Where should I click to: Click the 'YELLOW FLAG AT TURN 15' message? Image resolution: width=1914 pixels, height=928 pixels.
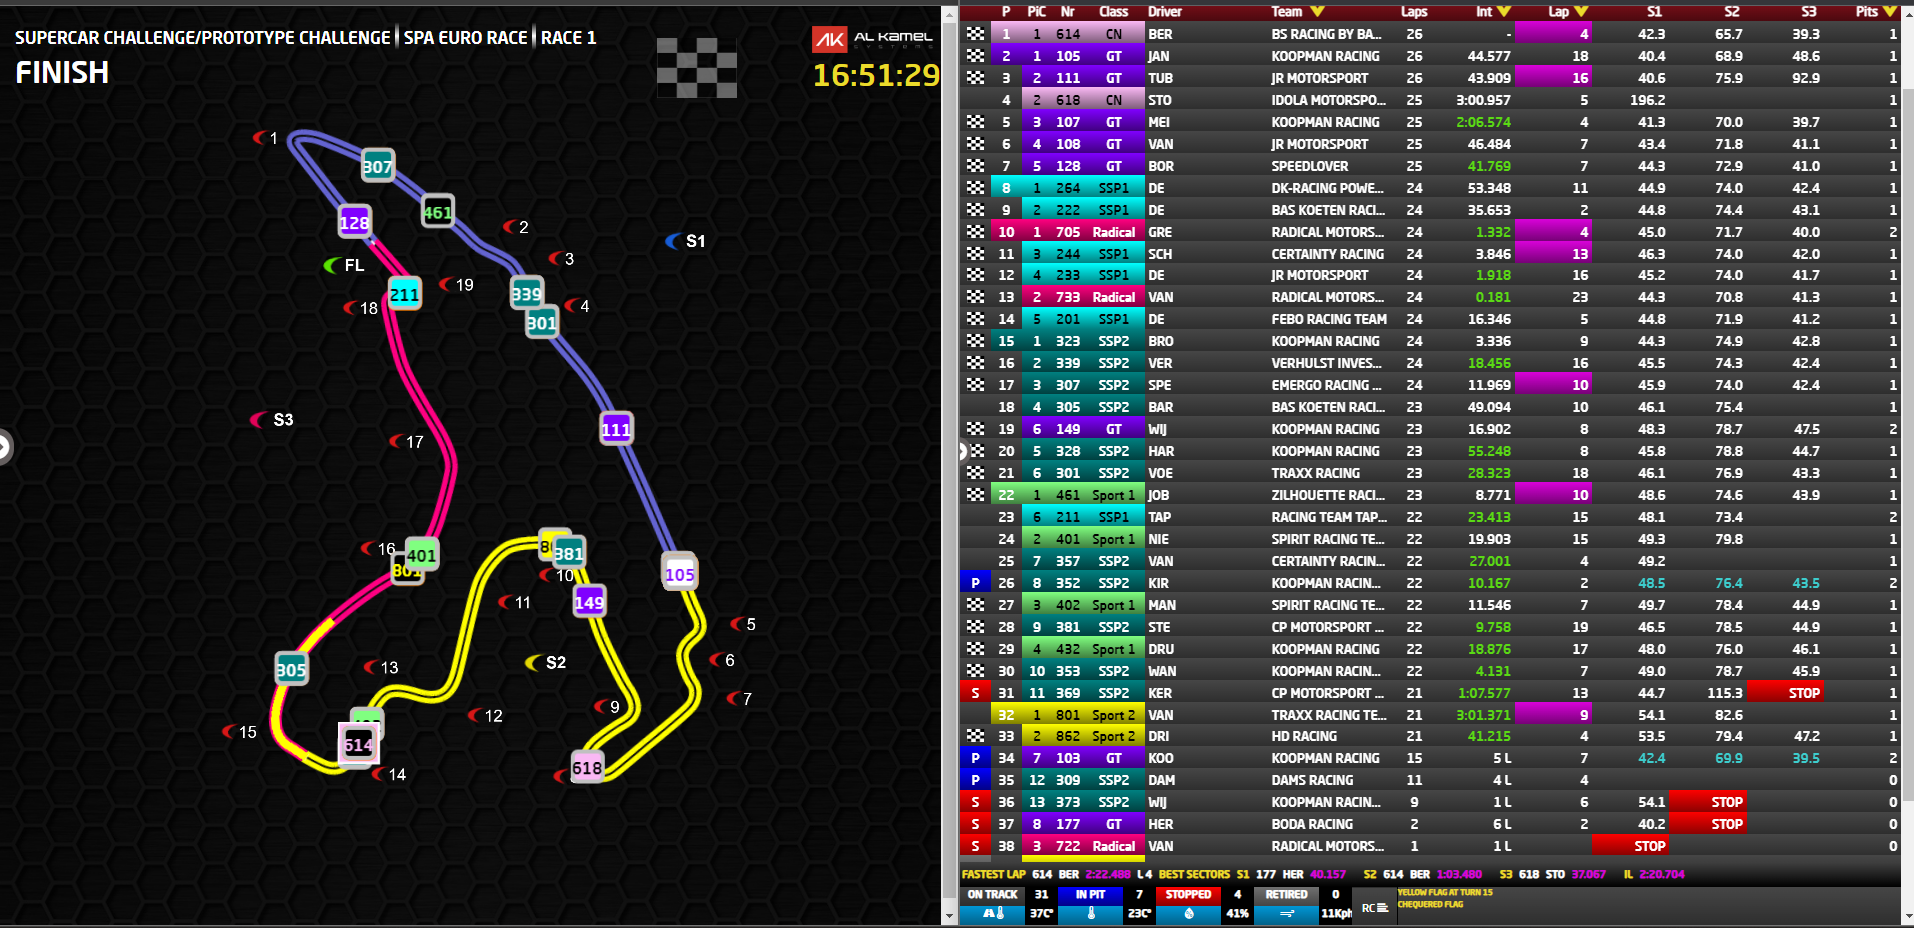(1444, 892)
